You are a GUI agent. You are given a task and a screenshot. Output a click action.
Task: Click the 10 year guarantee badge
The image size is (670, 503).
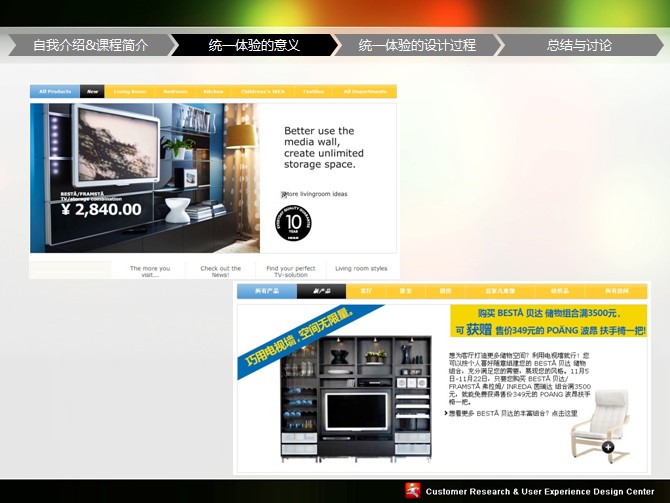(293, 223)
